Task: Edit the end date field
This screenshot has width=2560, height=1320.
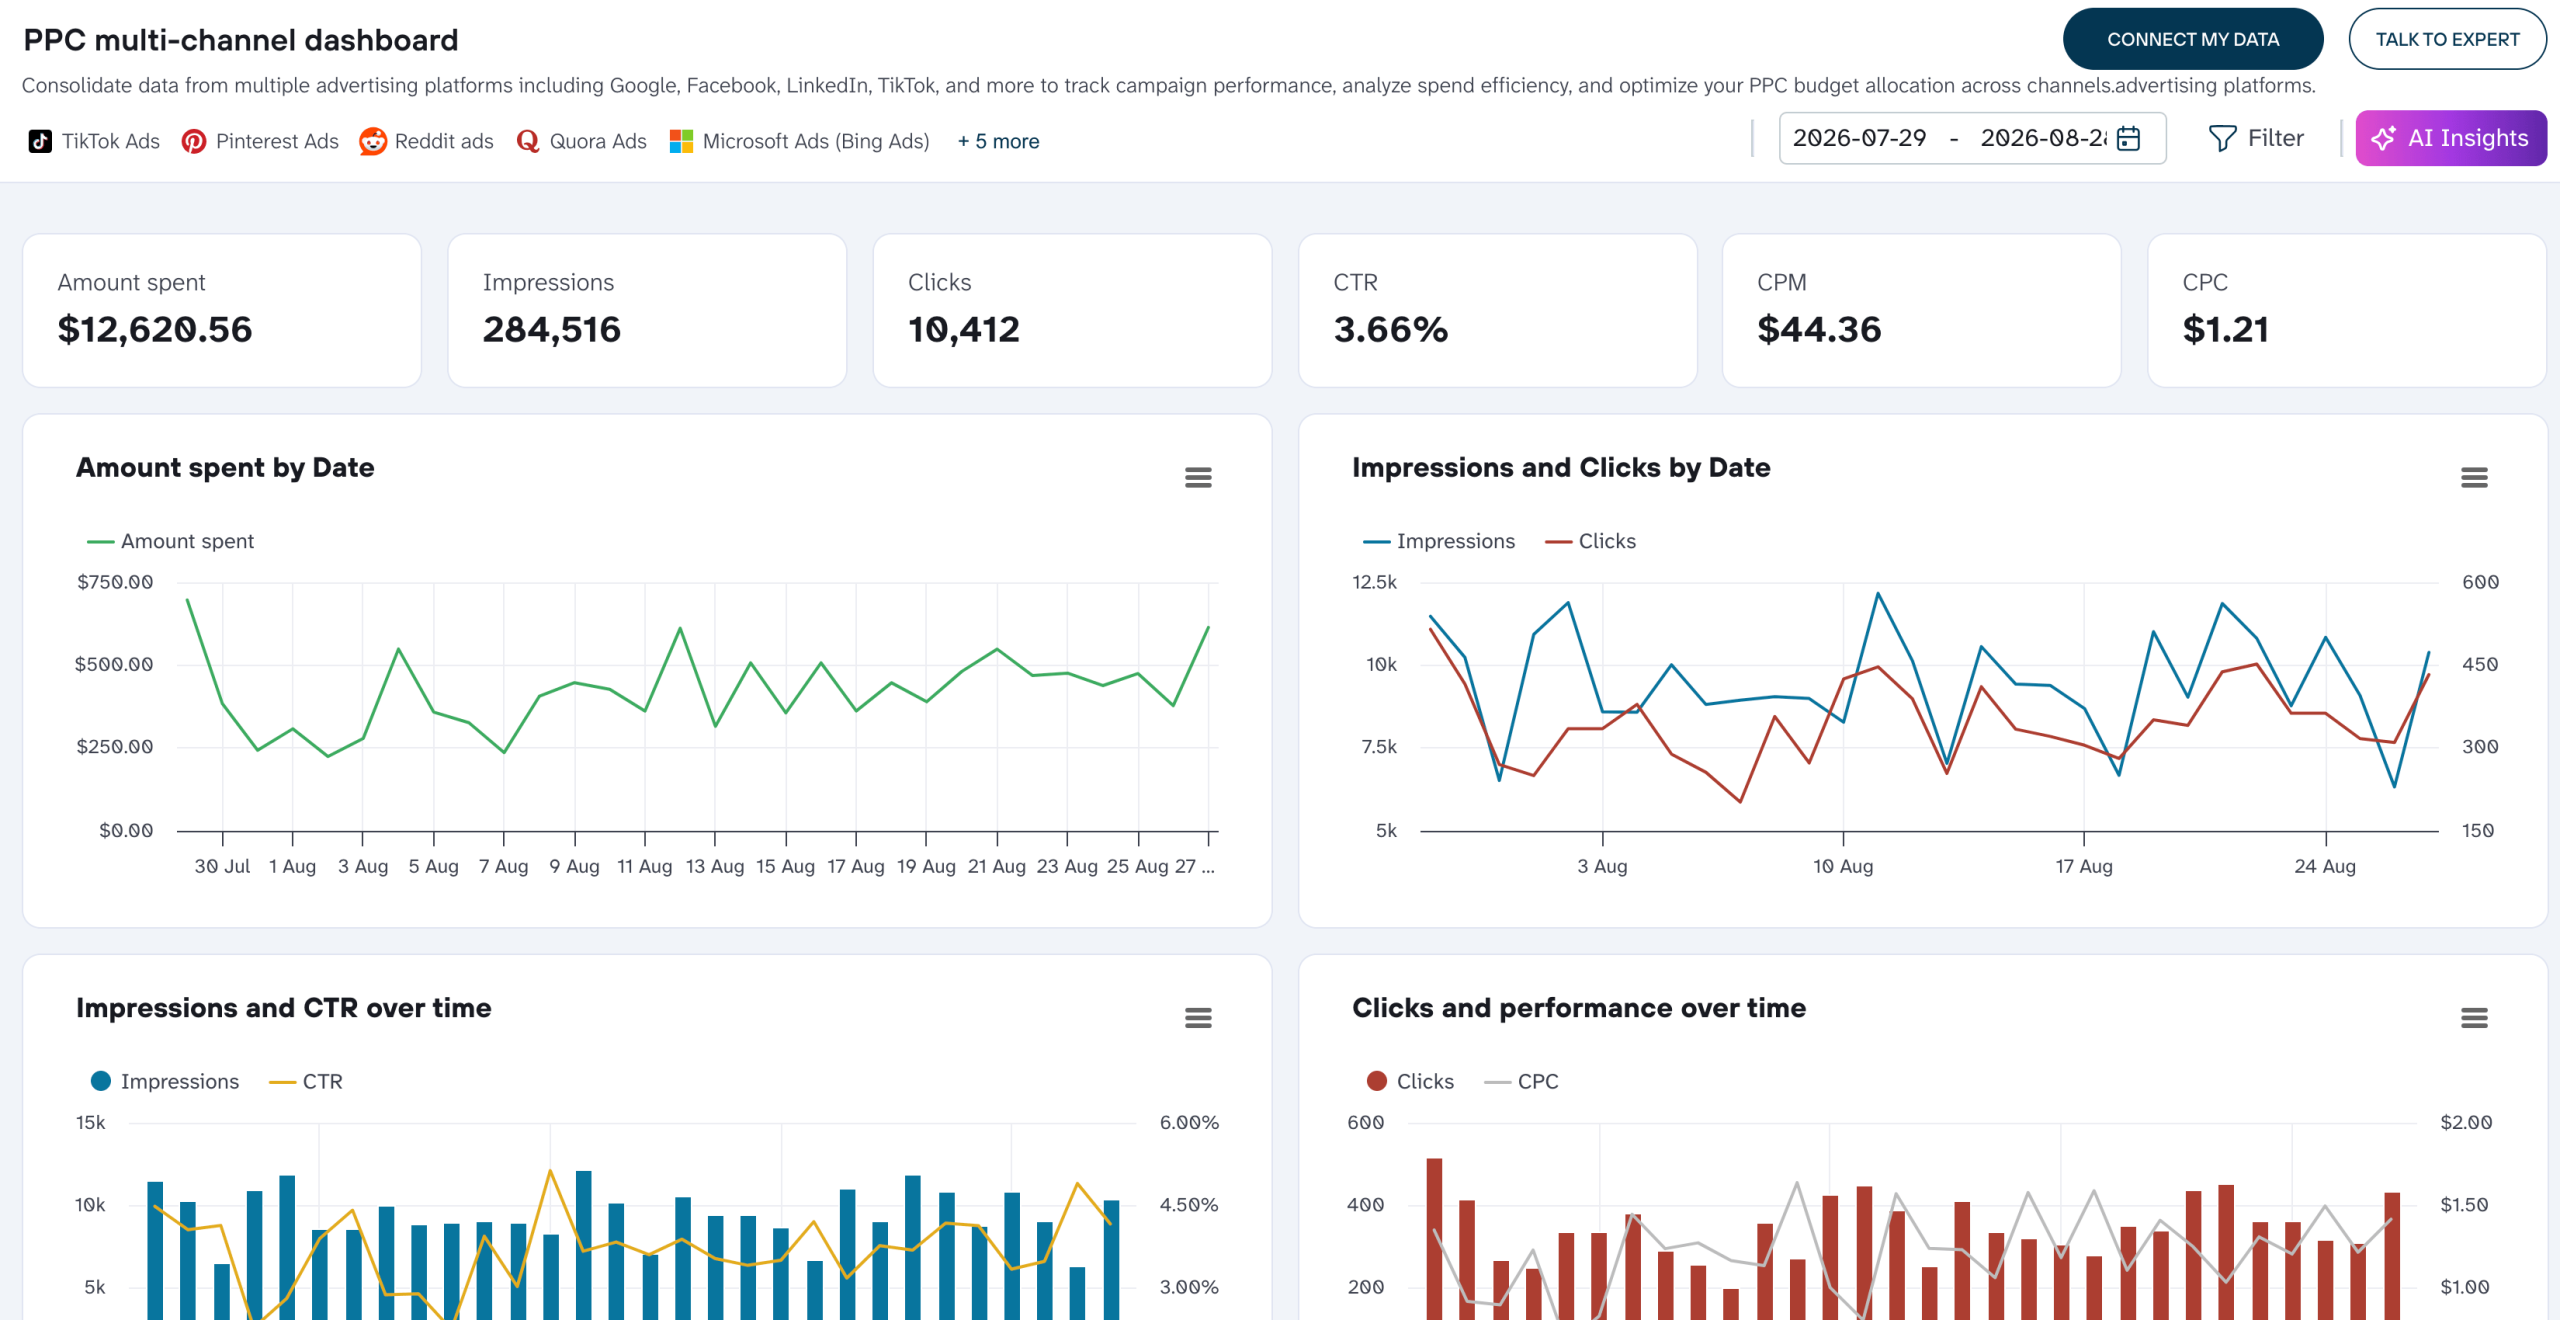Action: (x=2043, y=138)
